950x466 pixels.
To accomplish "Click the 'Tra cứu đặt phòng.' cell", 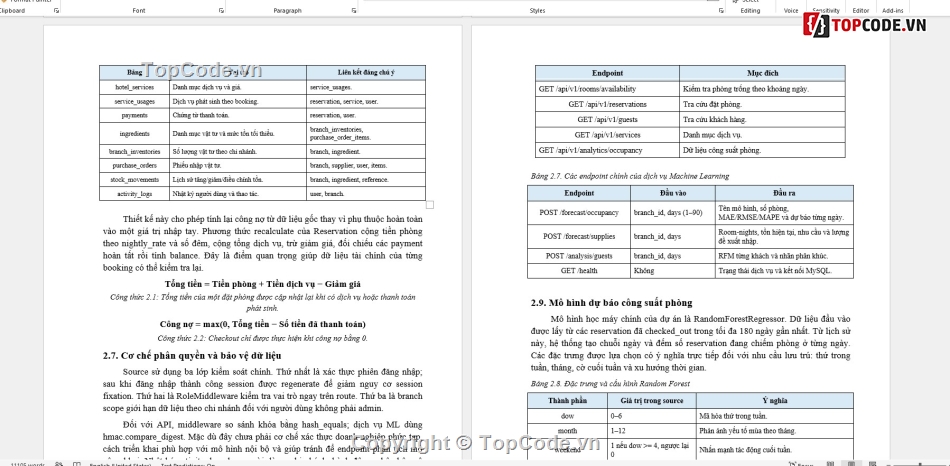I will [x=762, y=104].
